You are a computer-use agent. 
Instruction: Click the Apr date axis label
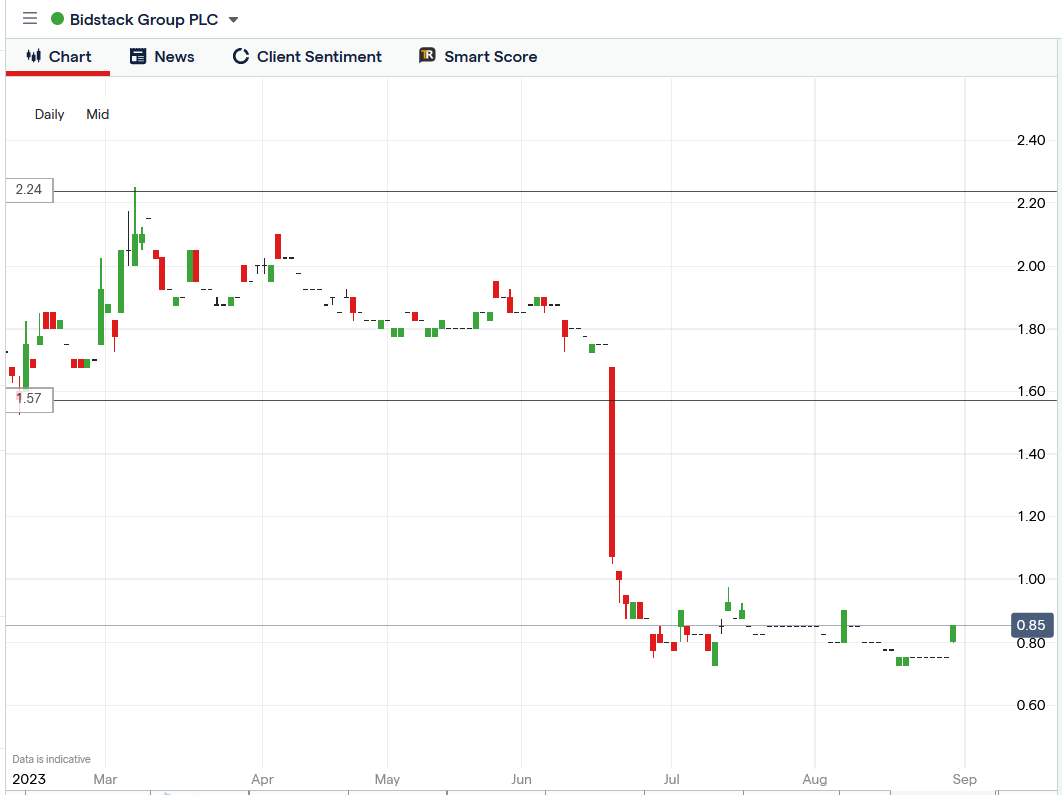[262, 779]
